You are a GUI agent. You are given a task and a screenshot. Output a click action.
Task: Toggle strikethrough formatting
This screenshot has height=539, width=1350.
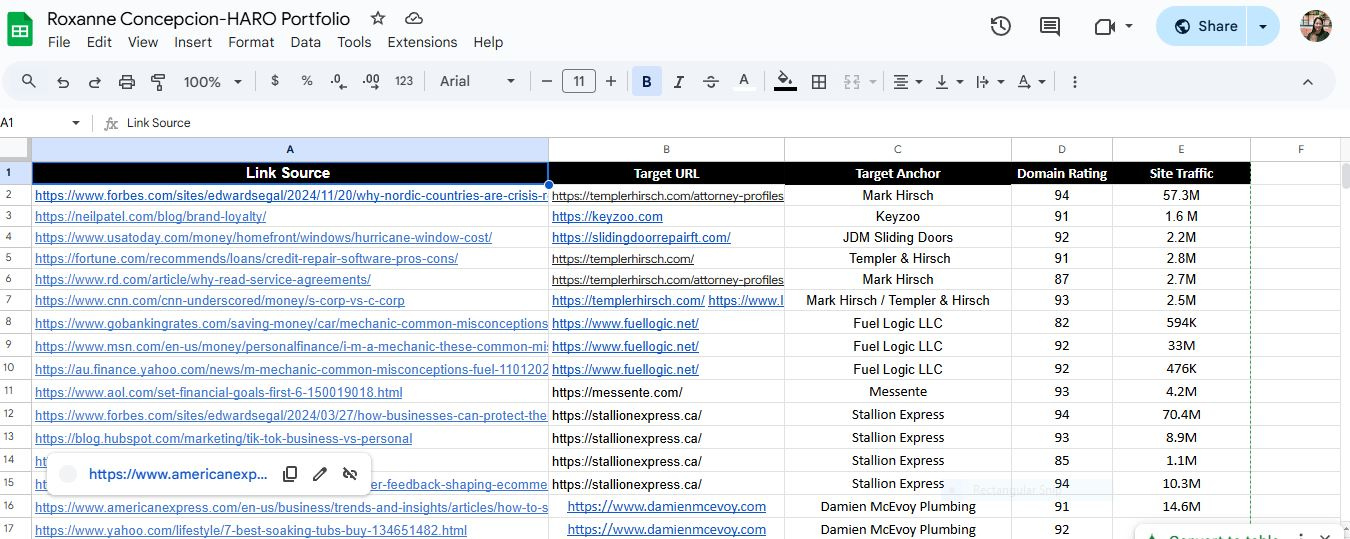click(711, 82)
